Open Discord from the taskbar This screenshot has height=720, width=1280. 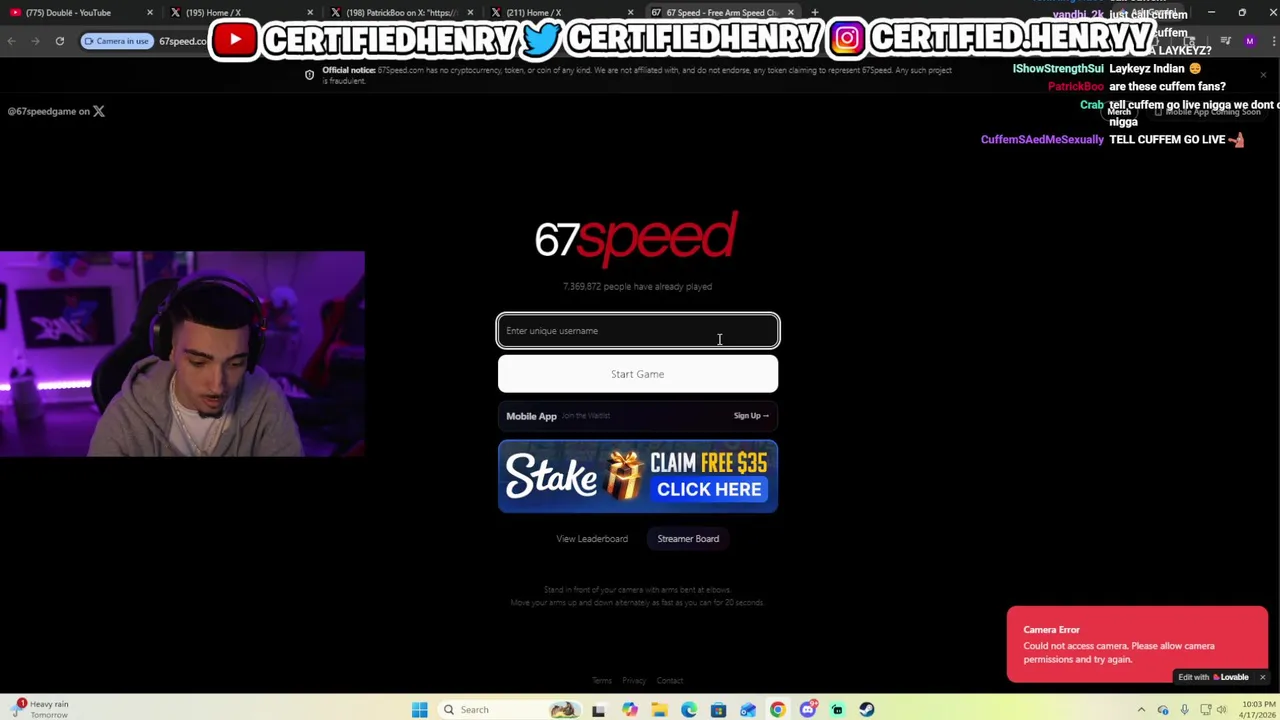point(807,710)
